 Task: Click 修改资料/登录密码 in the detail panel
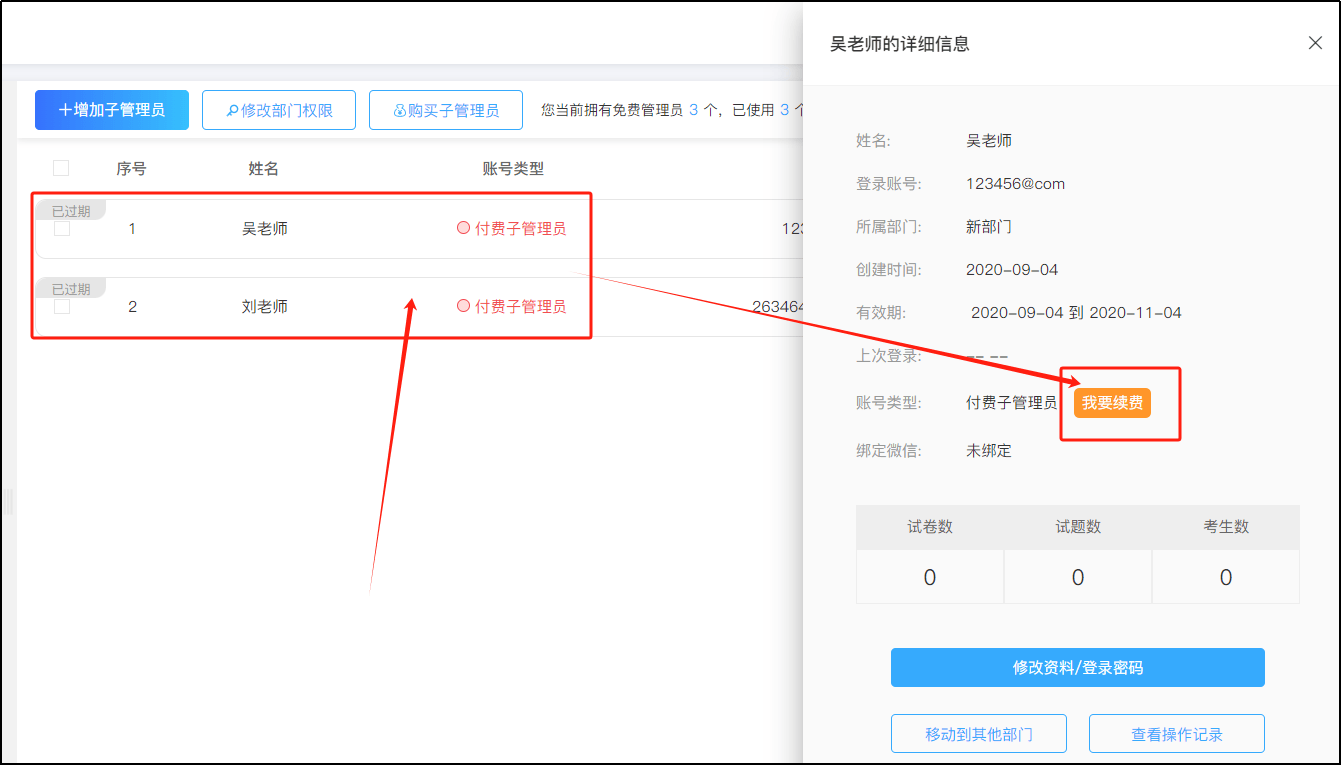pyautogui.click(x=1077, y=667)
